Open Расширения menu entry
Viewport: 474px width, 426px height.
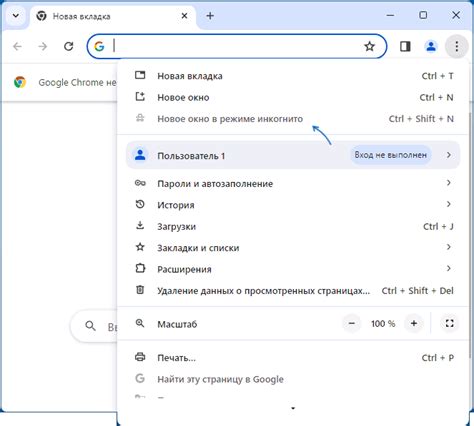click(293, 269)
